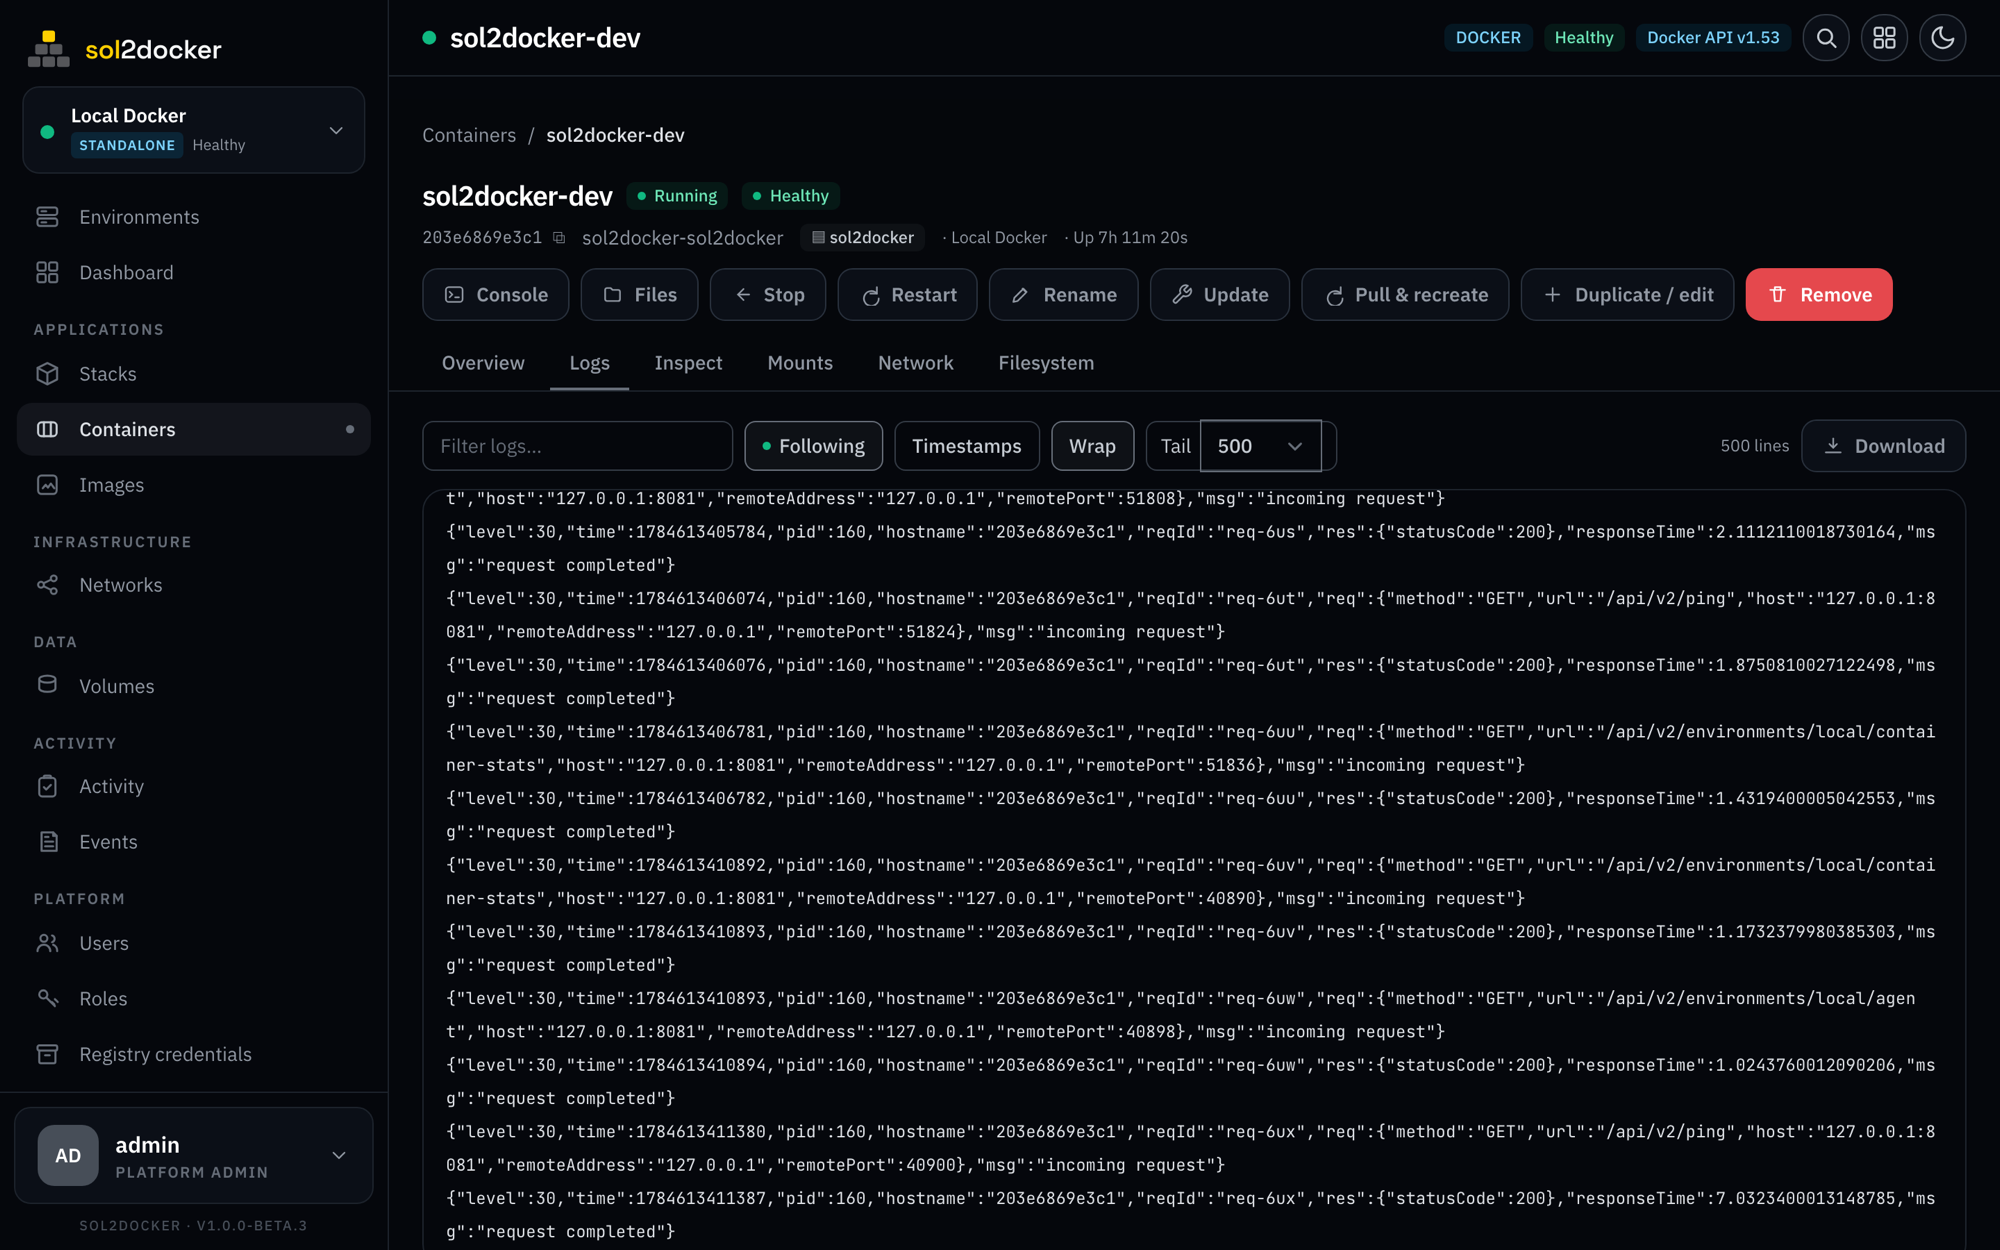Stop the sol2docker-dev container

point(768,295)
